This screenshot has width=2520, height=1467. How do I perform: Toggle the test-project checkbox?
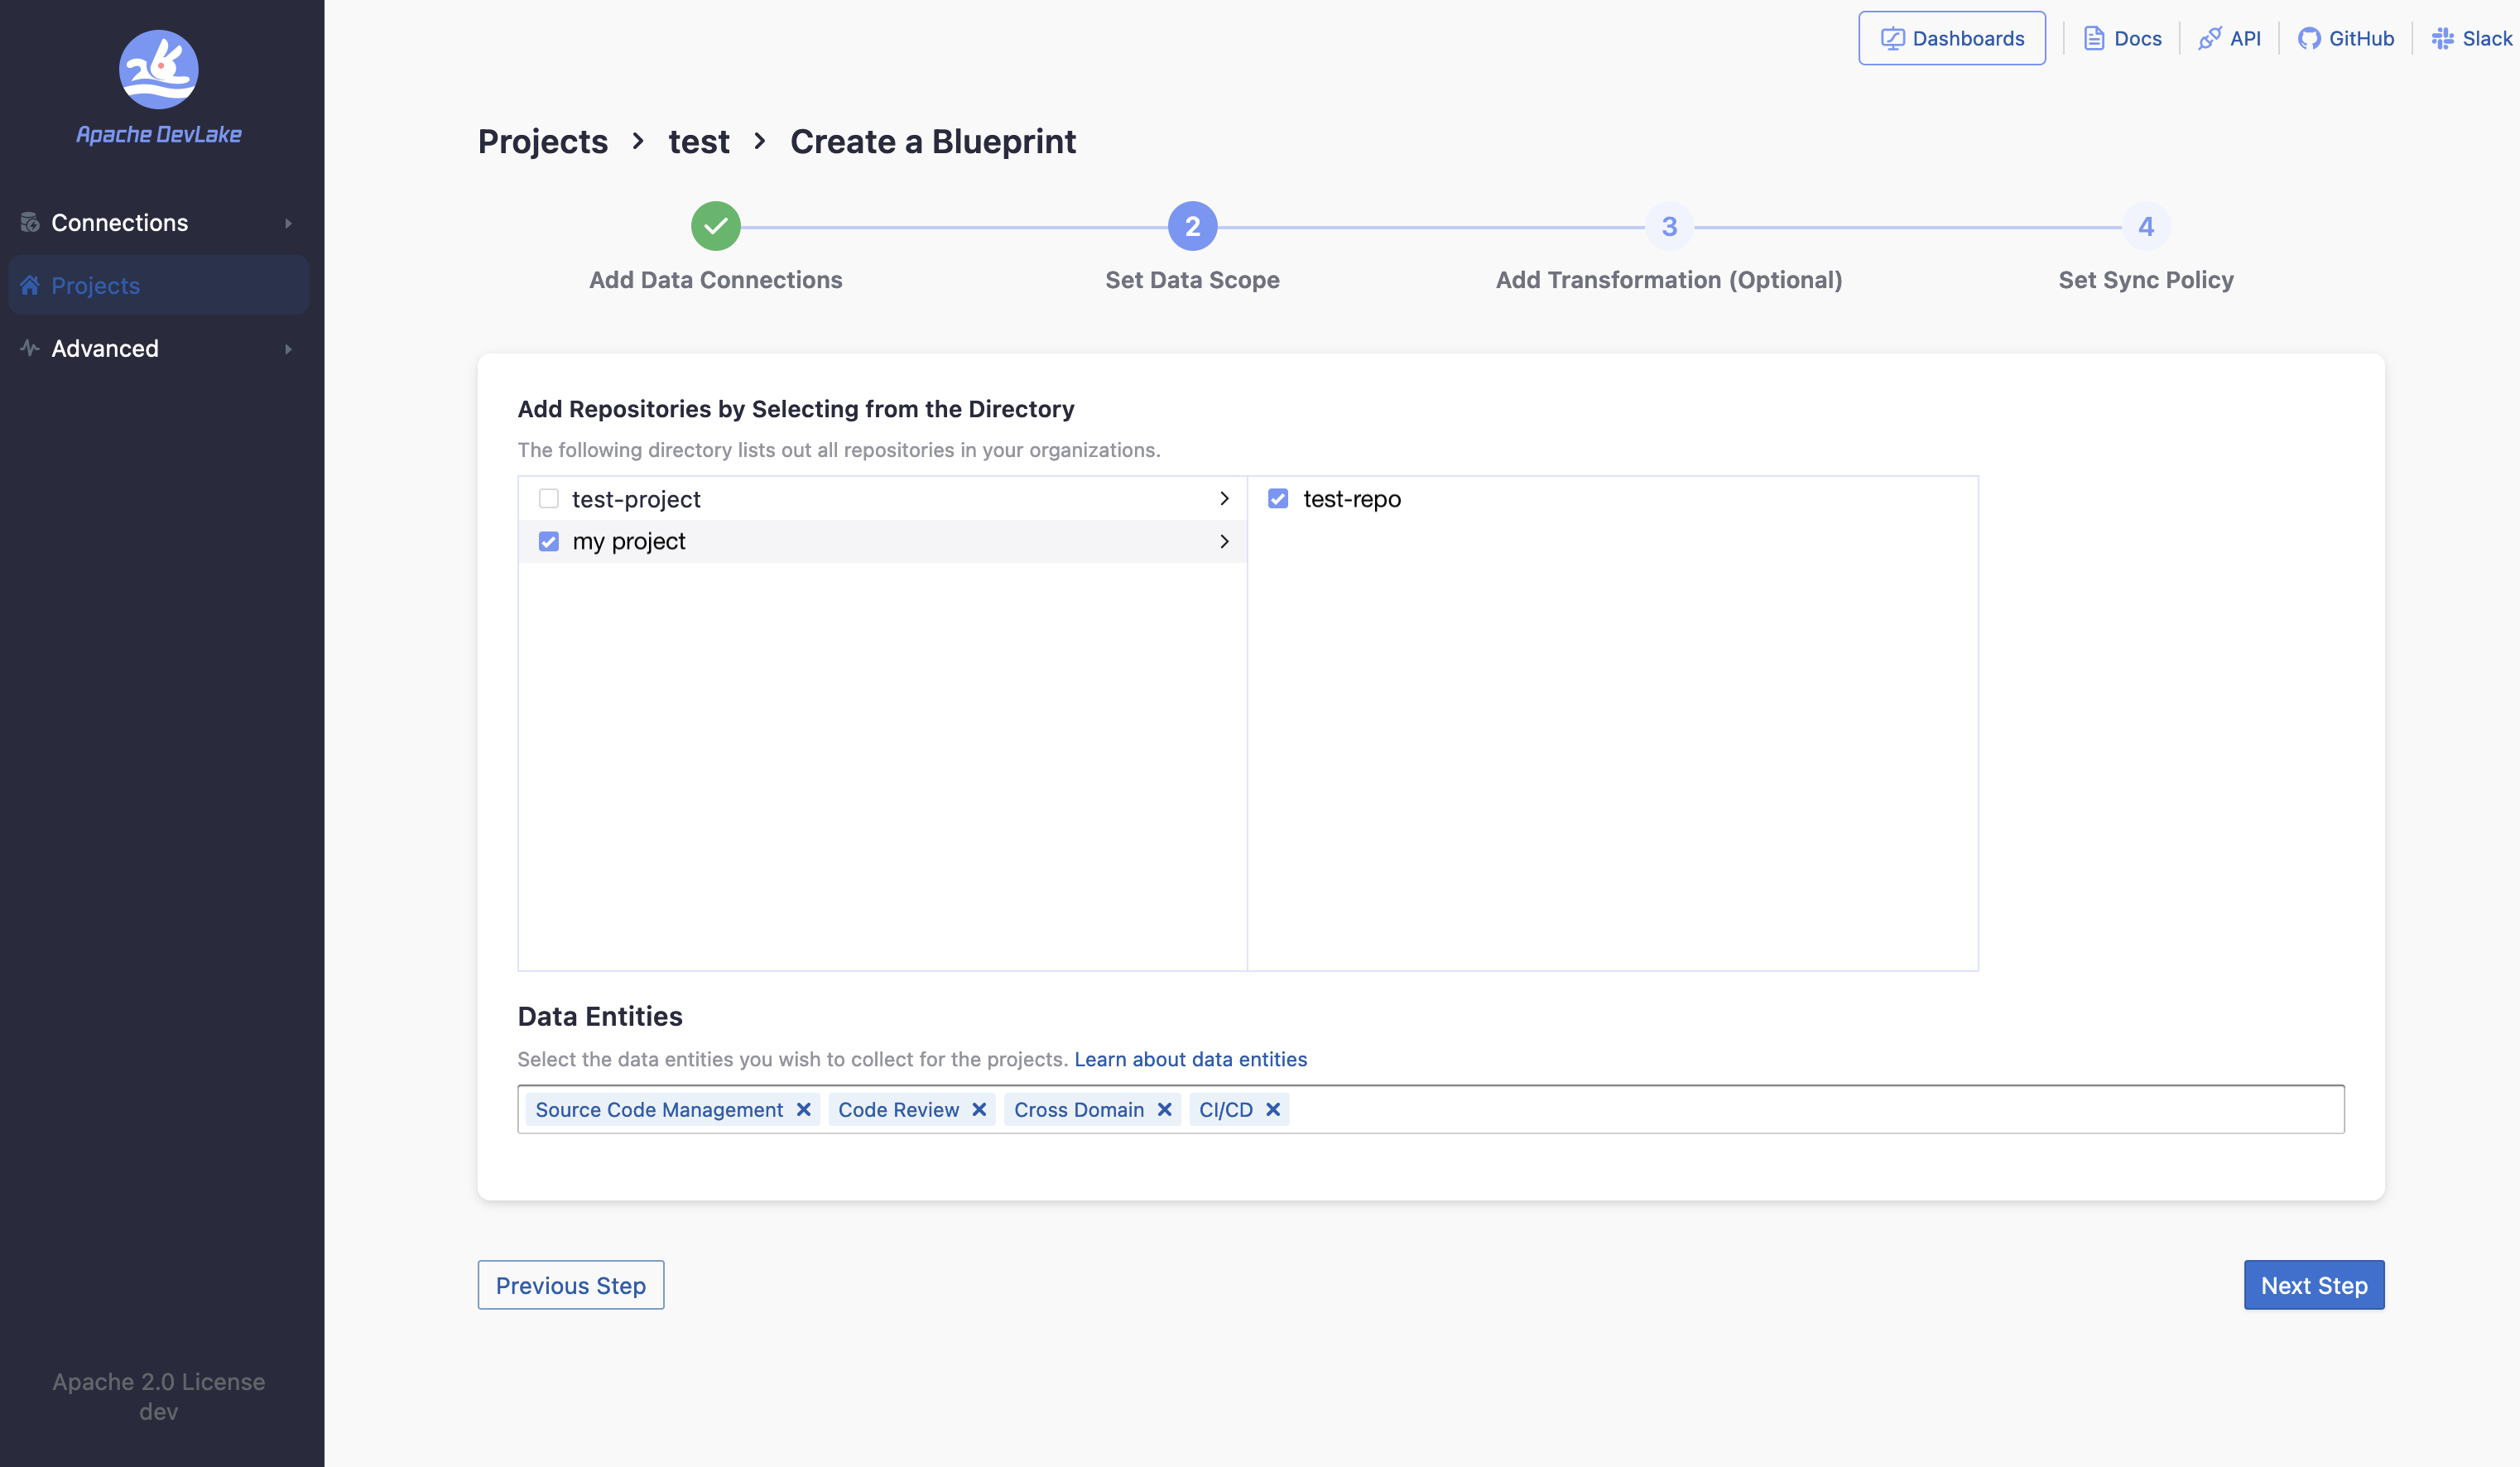coord(548,498)
